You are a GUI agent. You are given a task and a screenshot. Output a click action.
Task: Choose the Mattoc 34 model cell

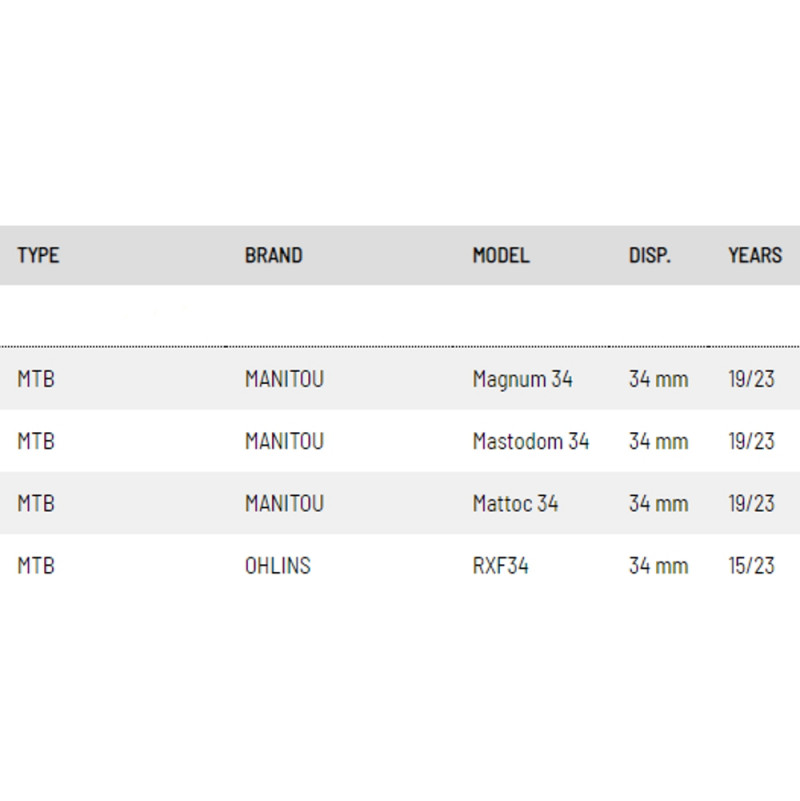(515, 503)
